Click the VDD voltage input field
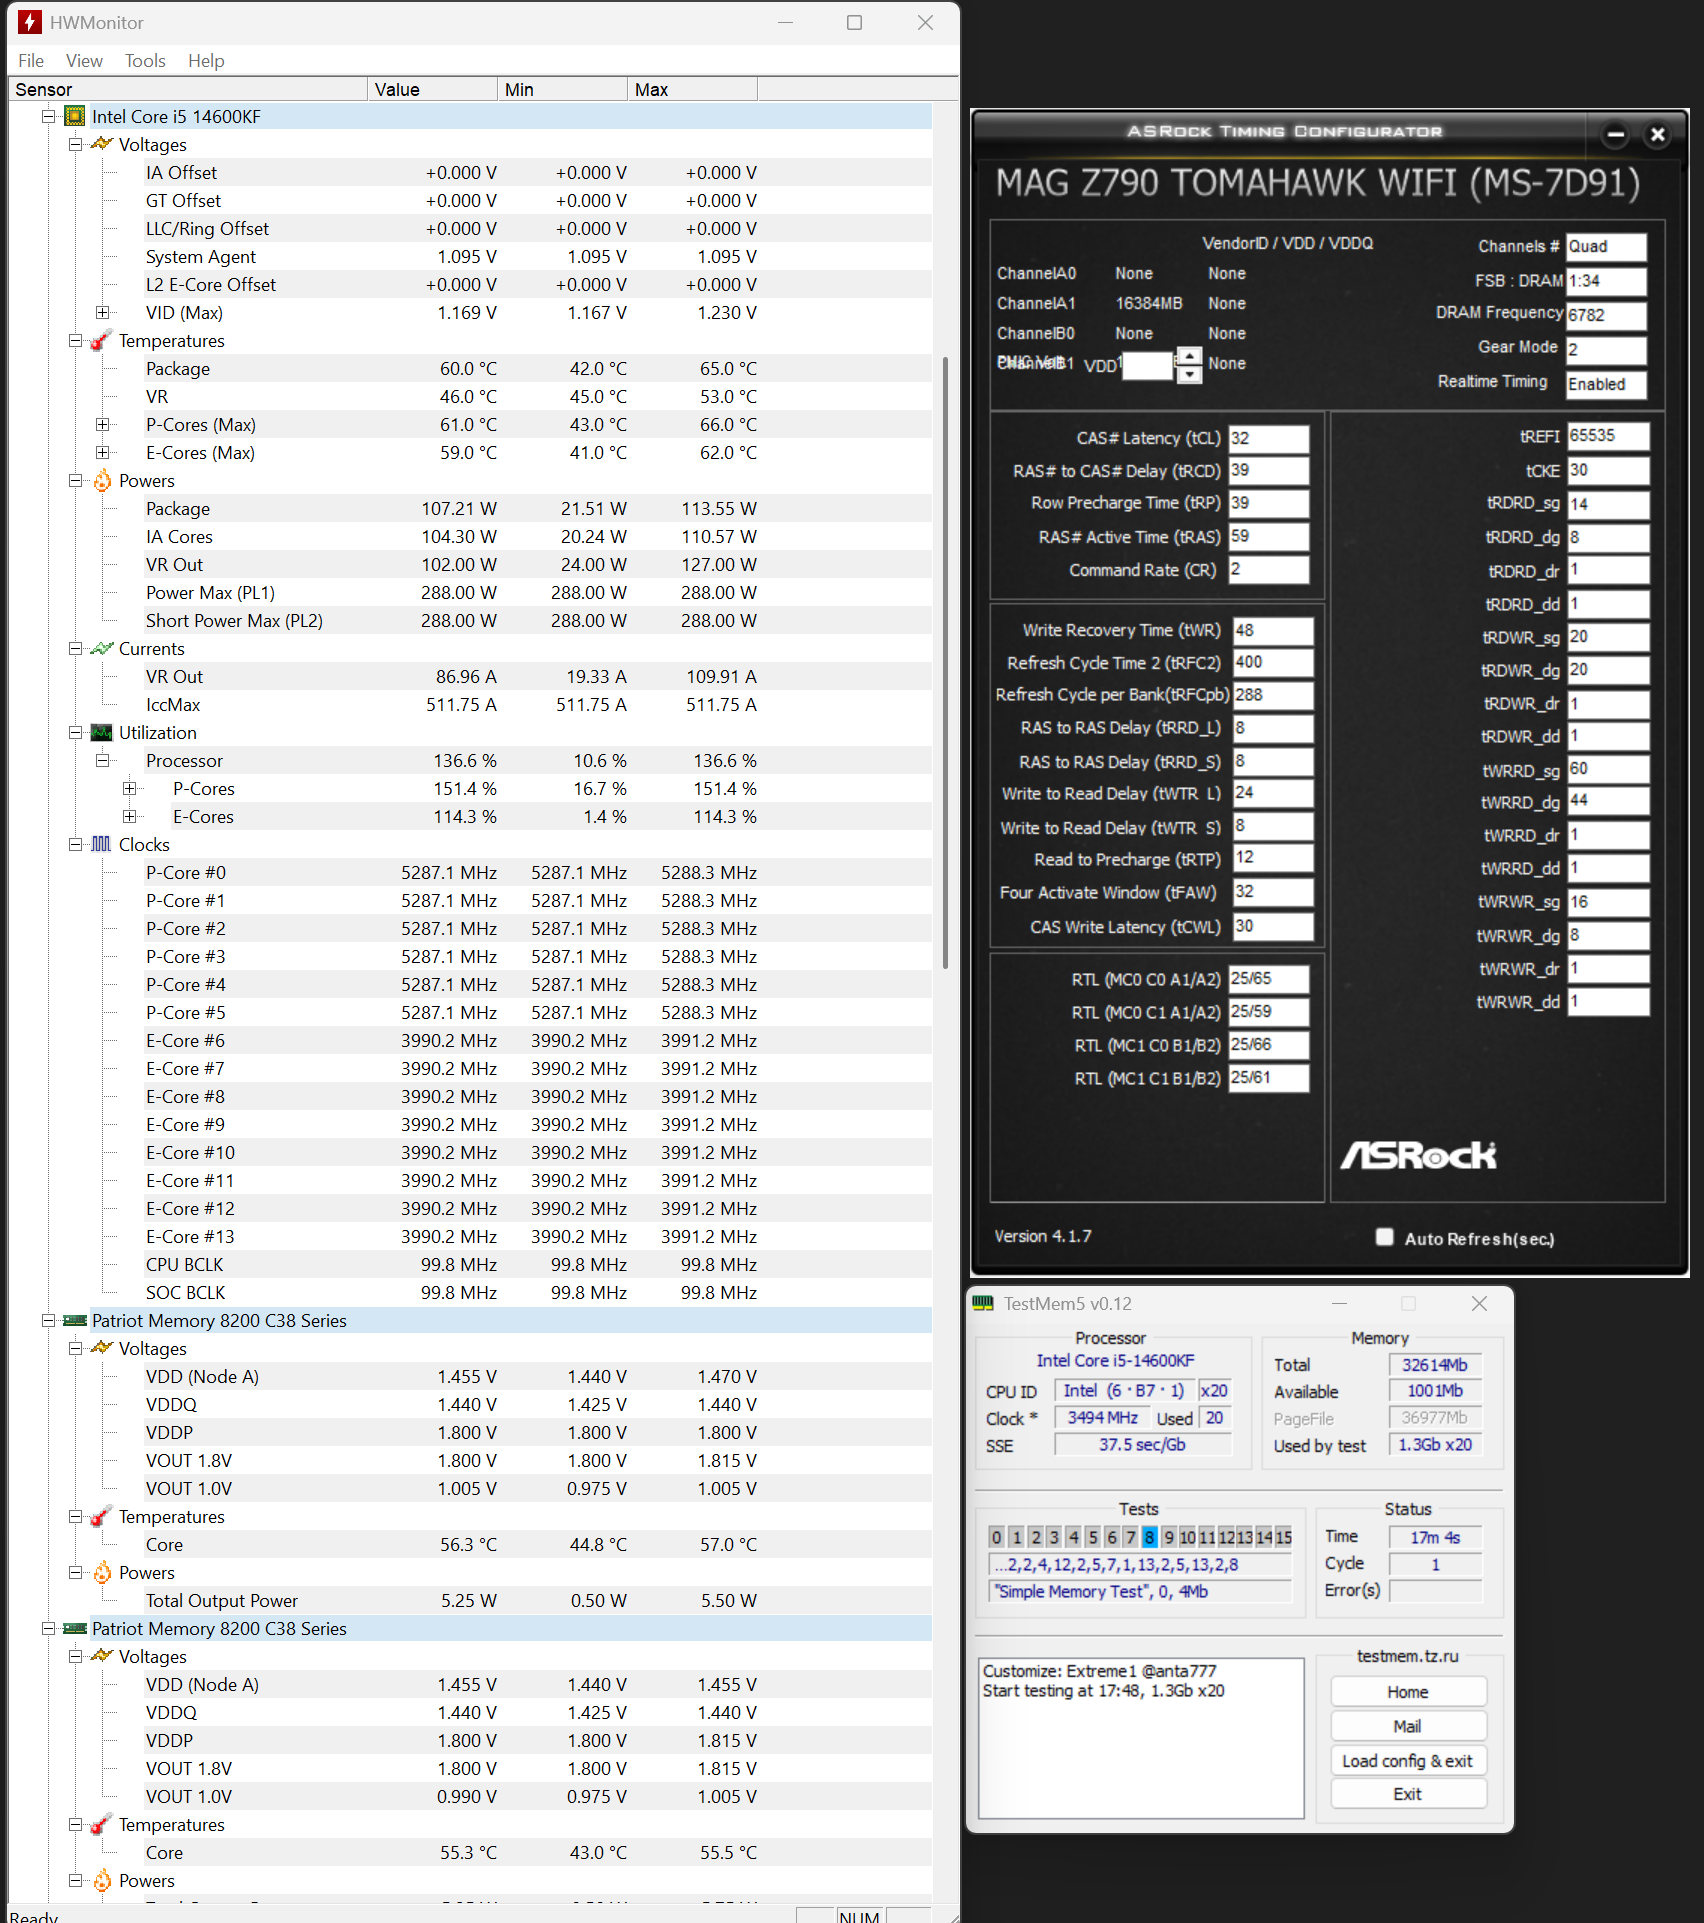The width and height of the screenshot is (1704, 1923). pyautogui.click(x=1147, y=365)
